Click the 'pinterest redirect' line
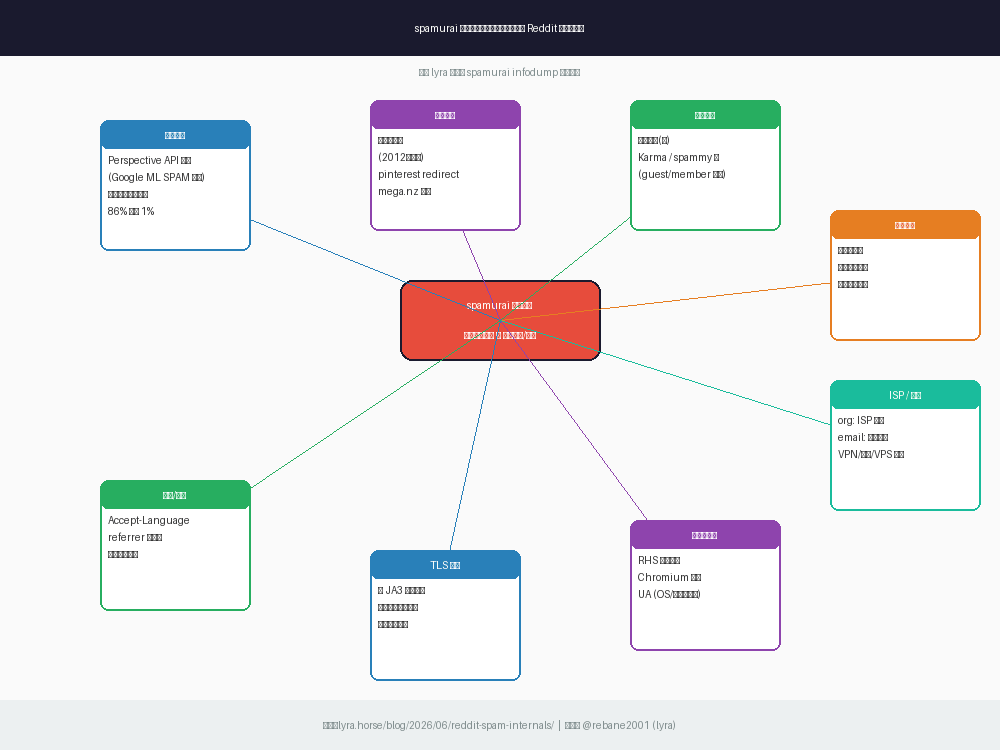The image size is (1000, 750). (418, 174)
